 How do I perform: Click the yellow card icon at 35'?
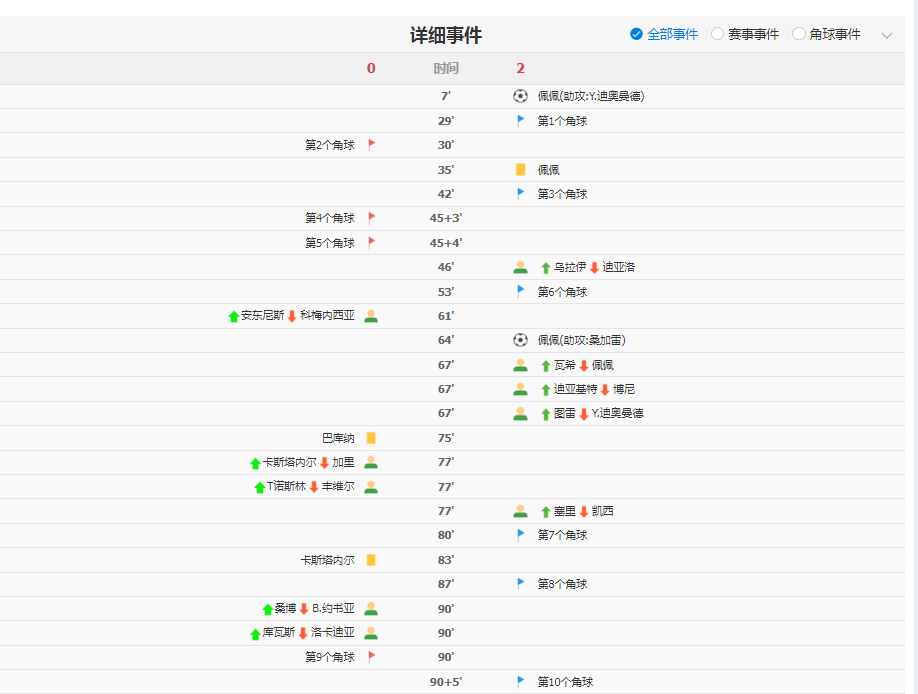pyautogui.click(x=520, y=170)
